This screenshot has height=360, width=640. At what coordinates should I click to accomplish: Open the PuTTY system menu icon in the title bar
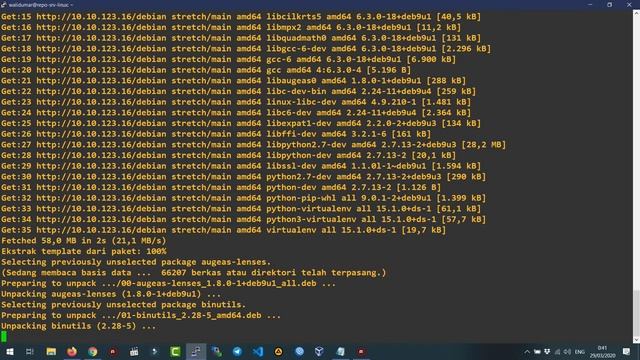pyautogui.click(x=4, y=5)
